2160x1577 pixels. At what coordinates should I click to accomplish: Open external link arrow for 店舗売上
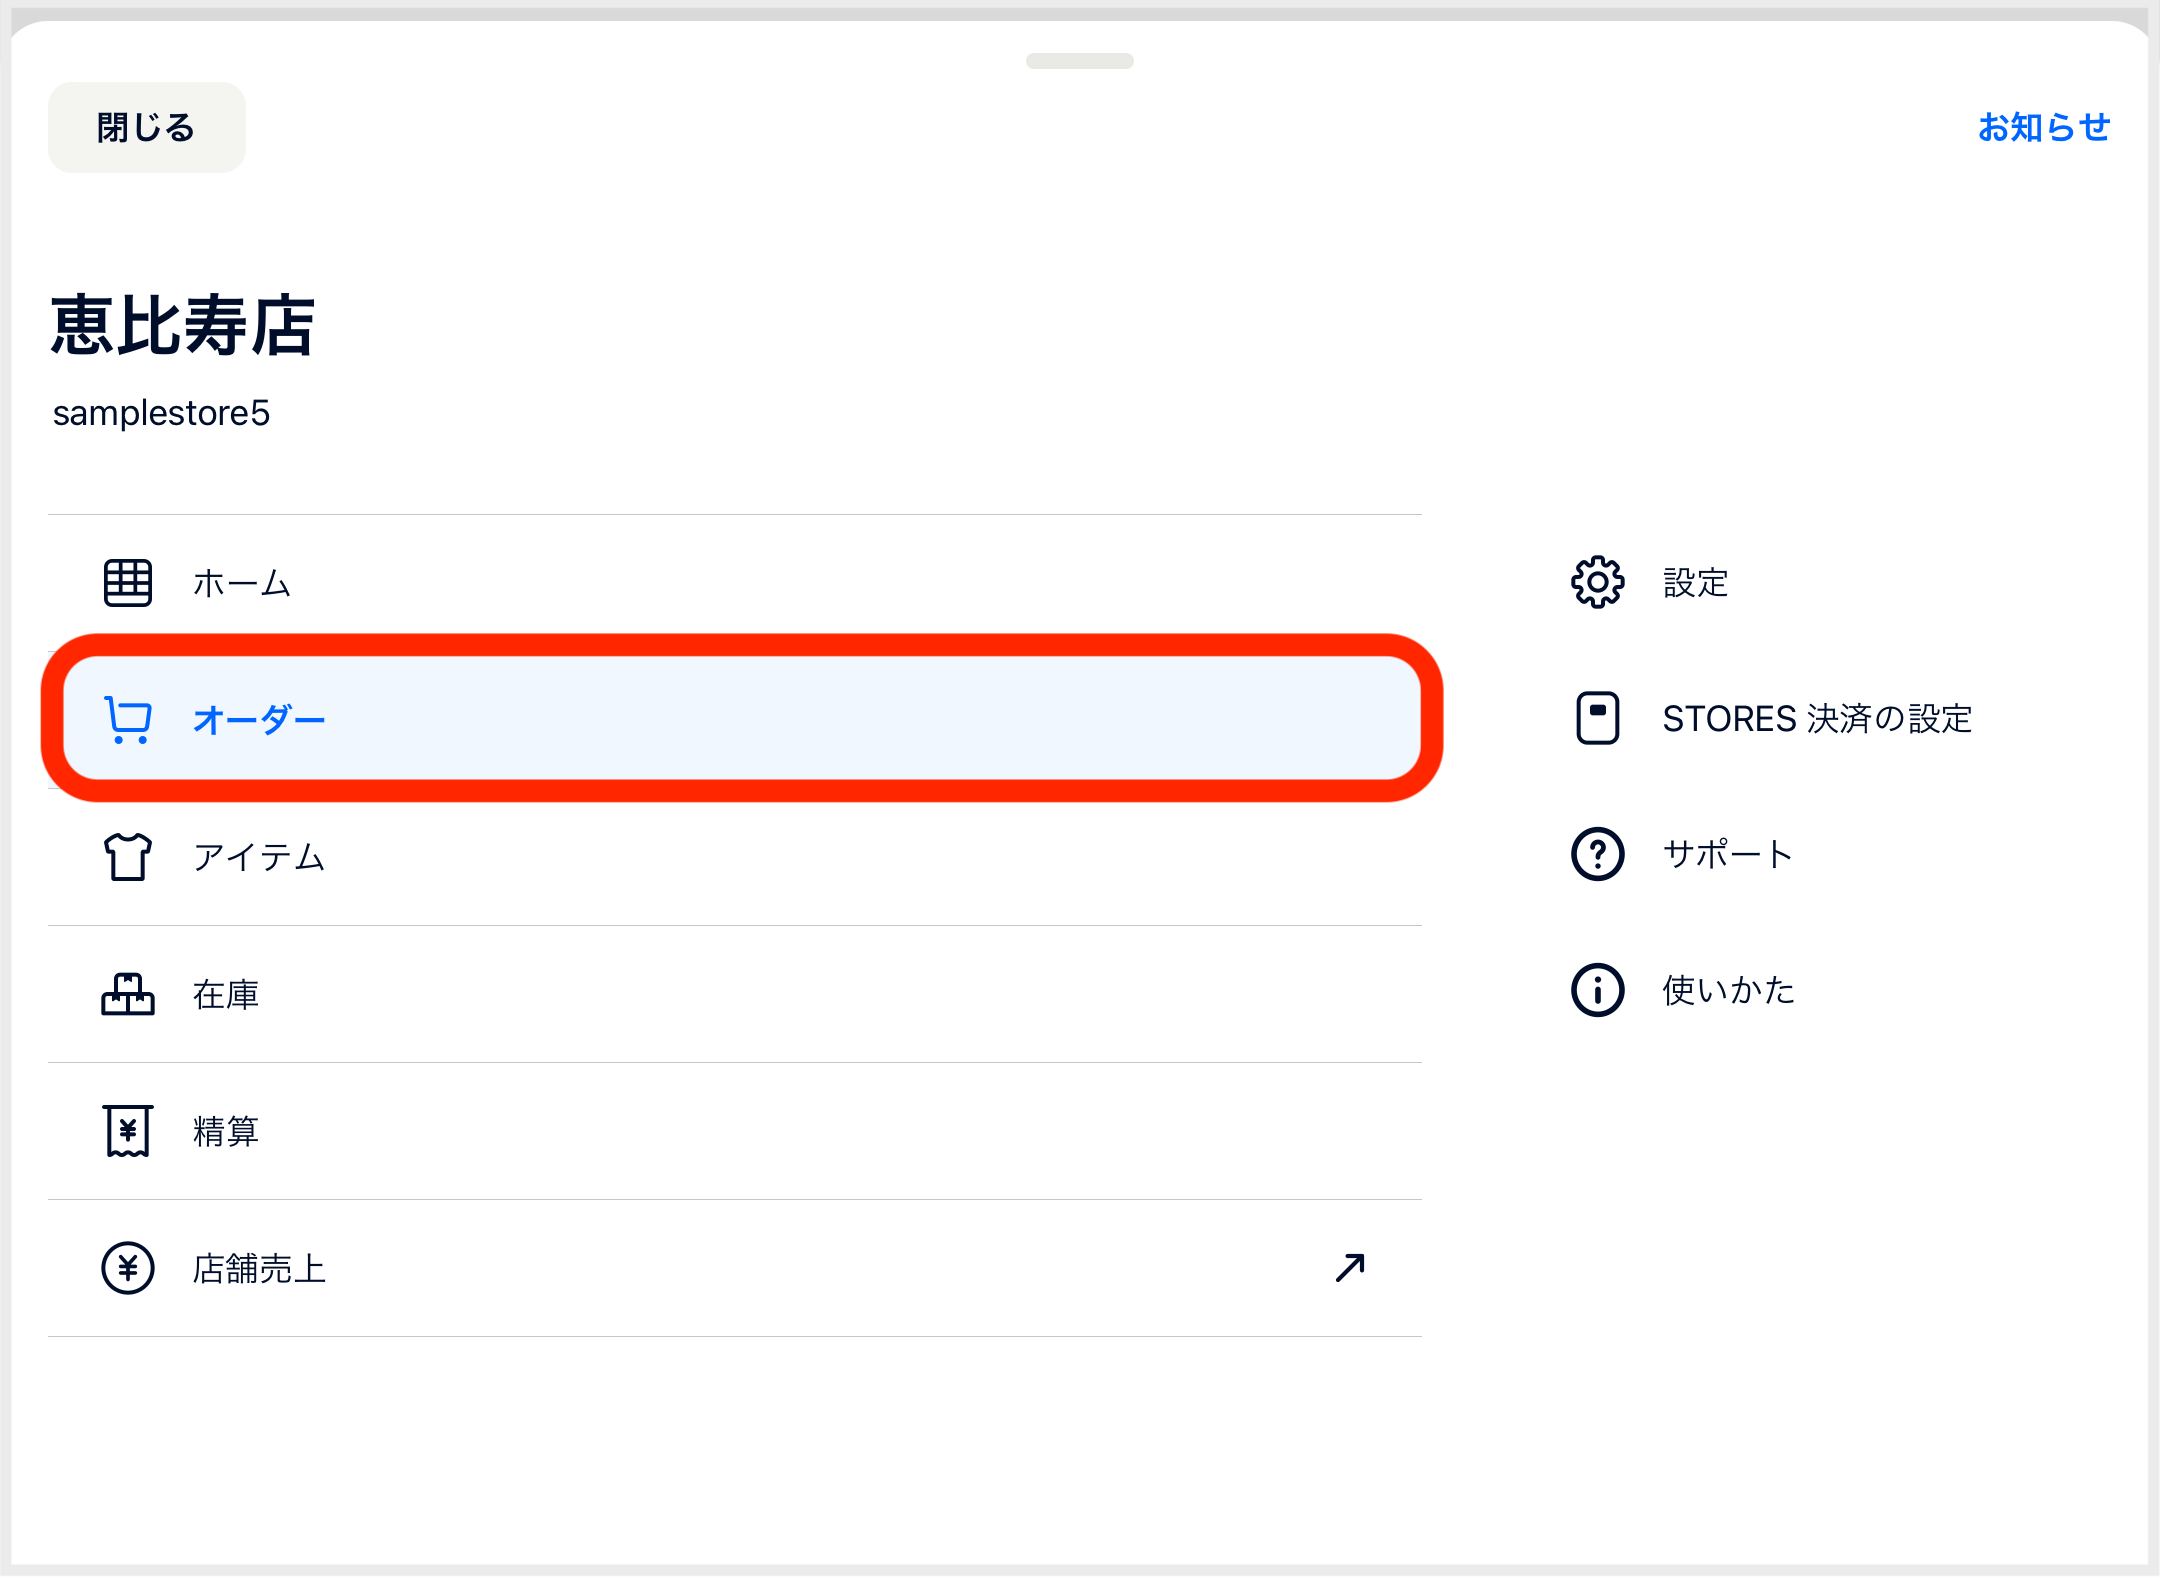[x=1350, y=1268]
